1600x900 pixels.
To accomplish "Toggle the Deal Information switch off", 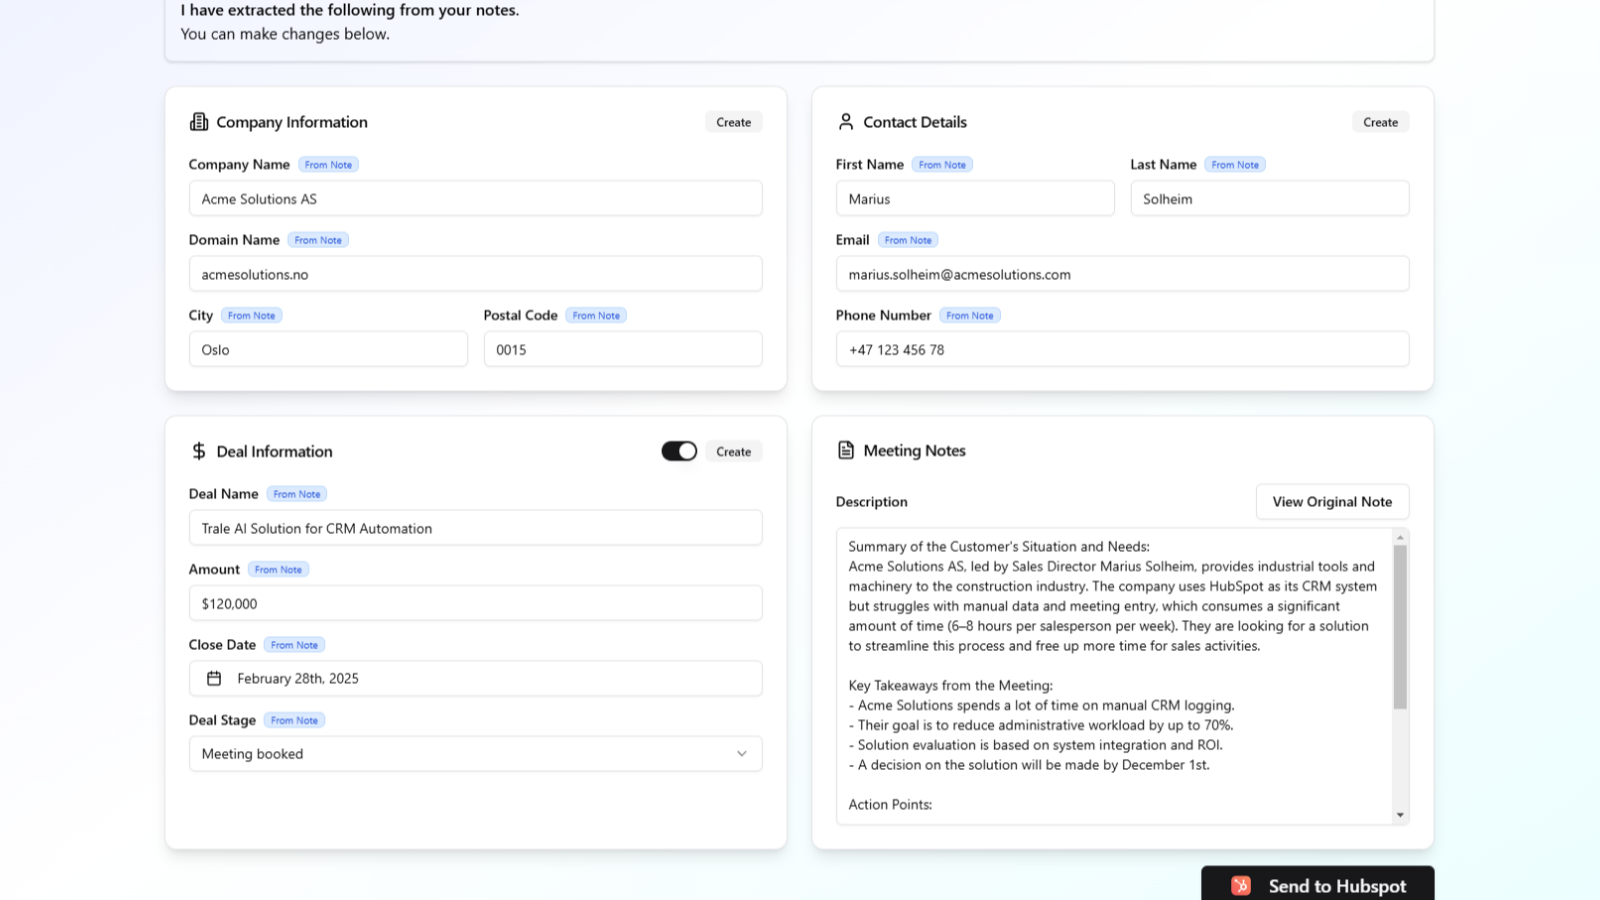I will (x=679, y=451).
